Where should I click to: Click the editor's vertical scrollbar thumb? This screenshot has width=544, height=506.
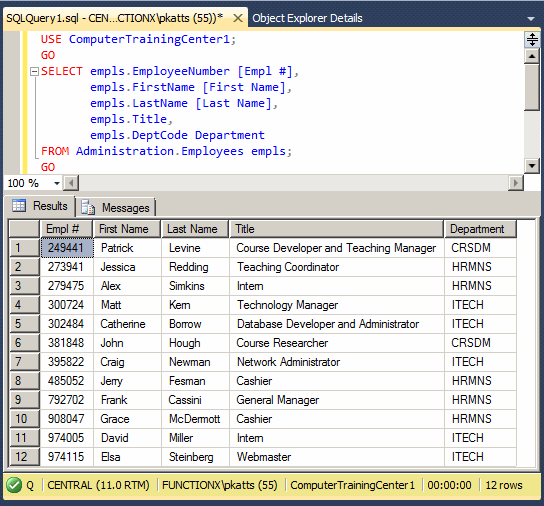(x=532, y=87)
